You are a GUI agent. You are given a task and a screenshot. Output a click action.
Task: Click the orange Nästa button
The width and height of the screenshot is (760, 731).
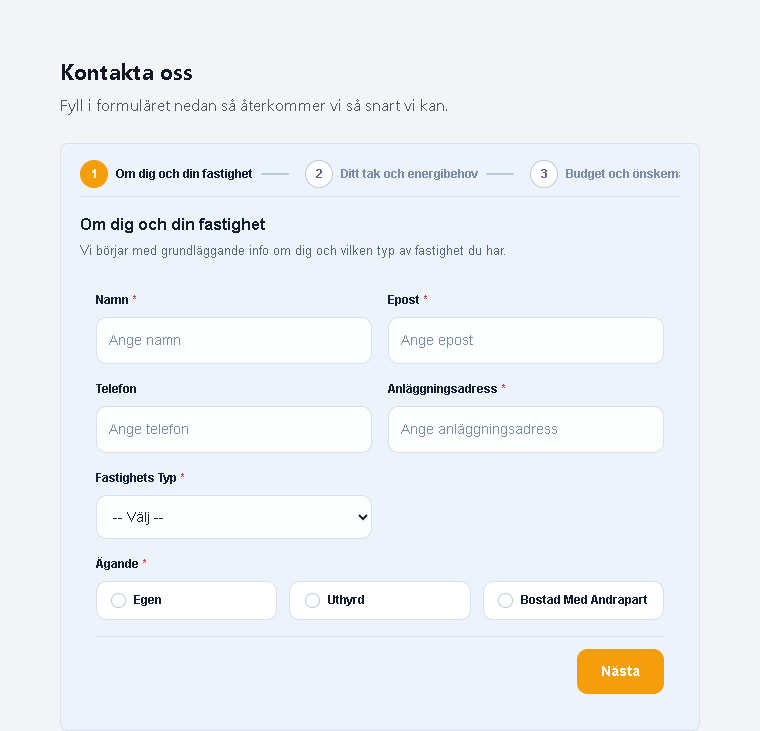pyautogui.click(x=620, y=671)
